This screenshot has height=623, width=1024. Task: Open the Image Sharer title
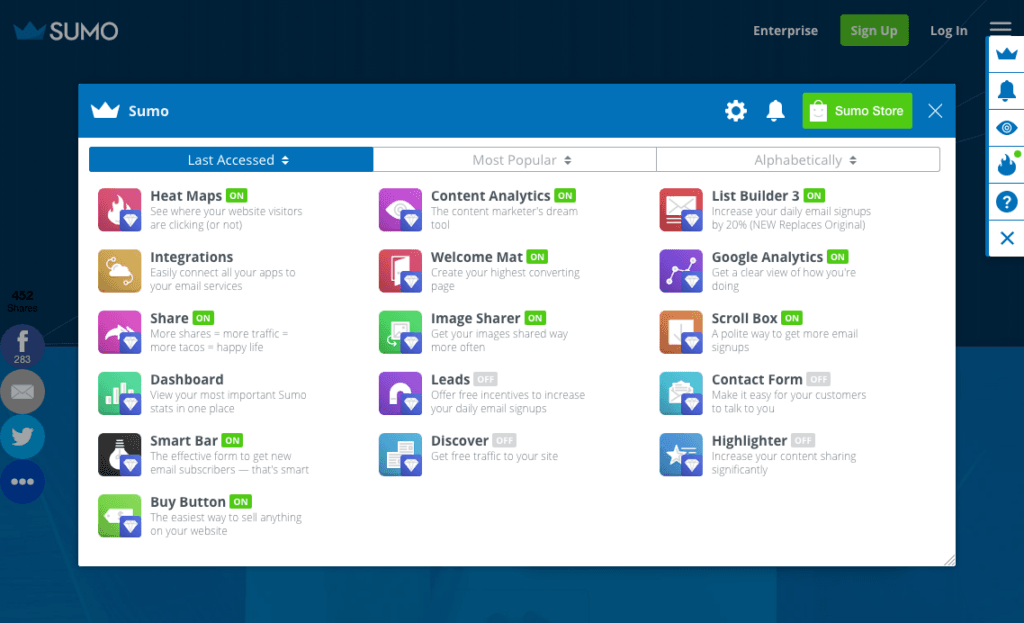[x=475, y=318]
